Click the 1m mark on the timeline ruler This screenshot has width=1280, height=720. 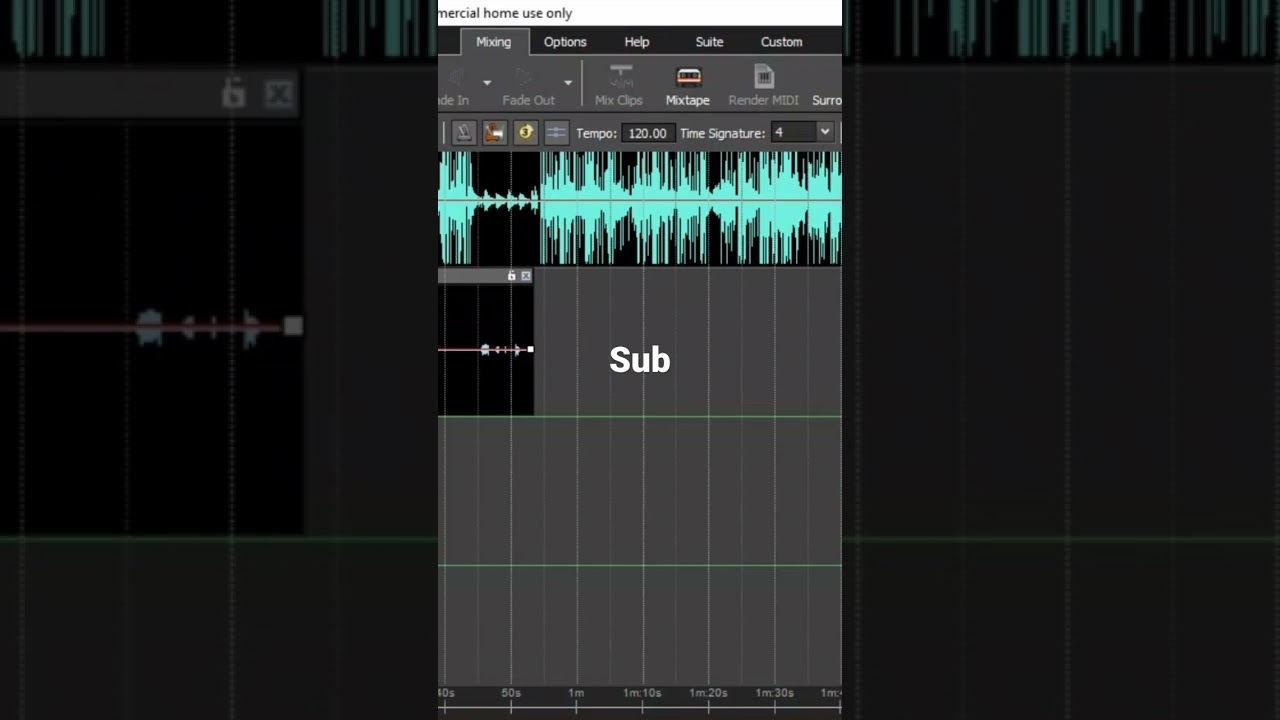(x=576, y=693)
